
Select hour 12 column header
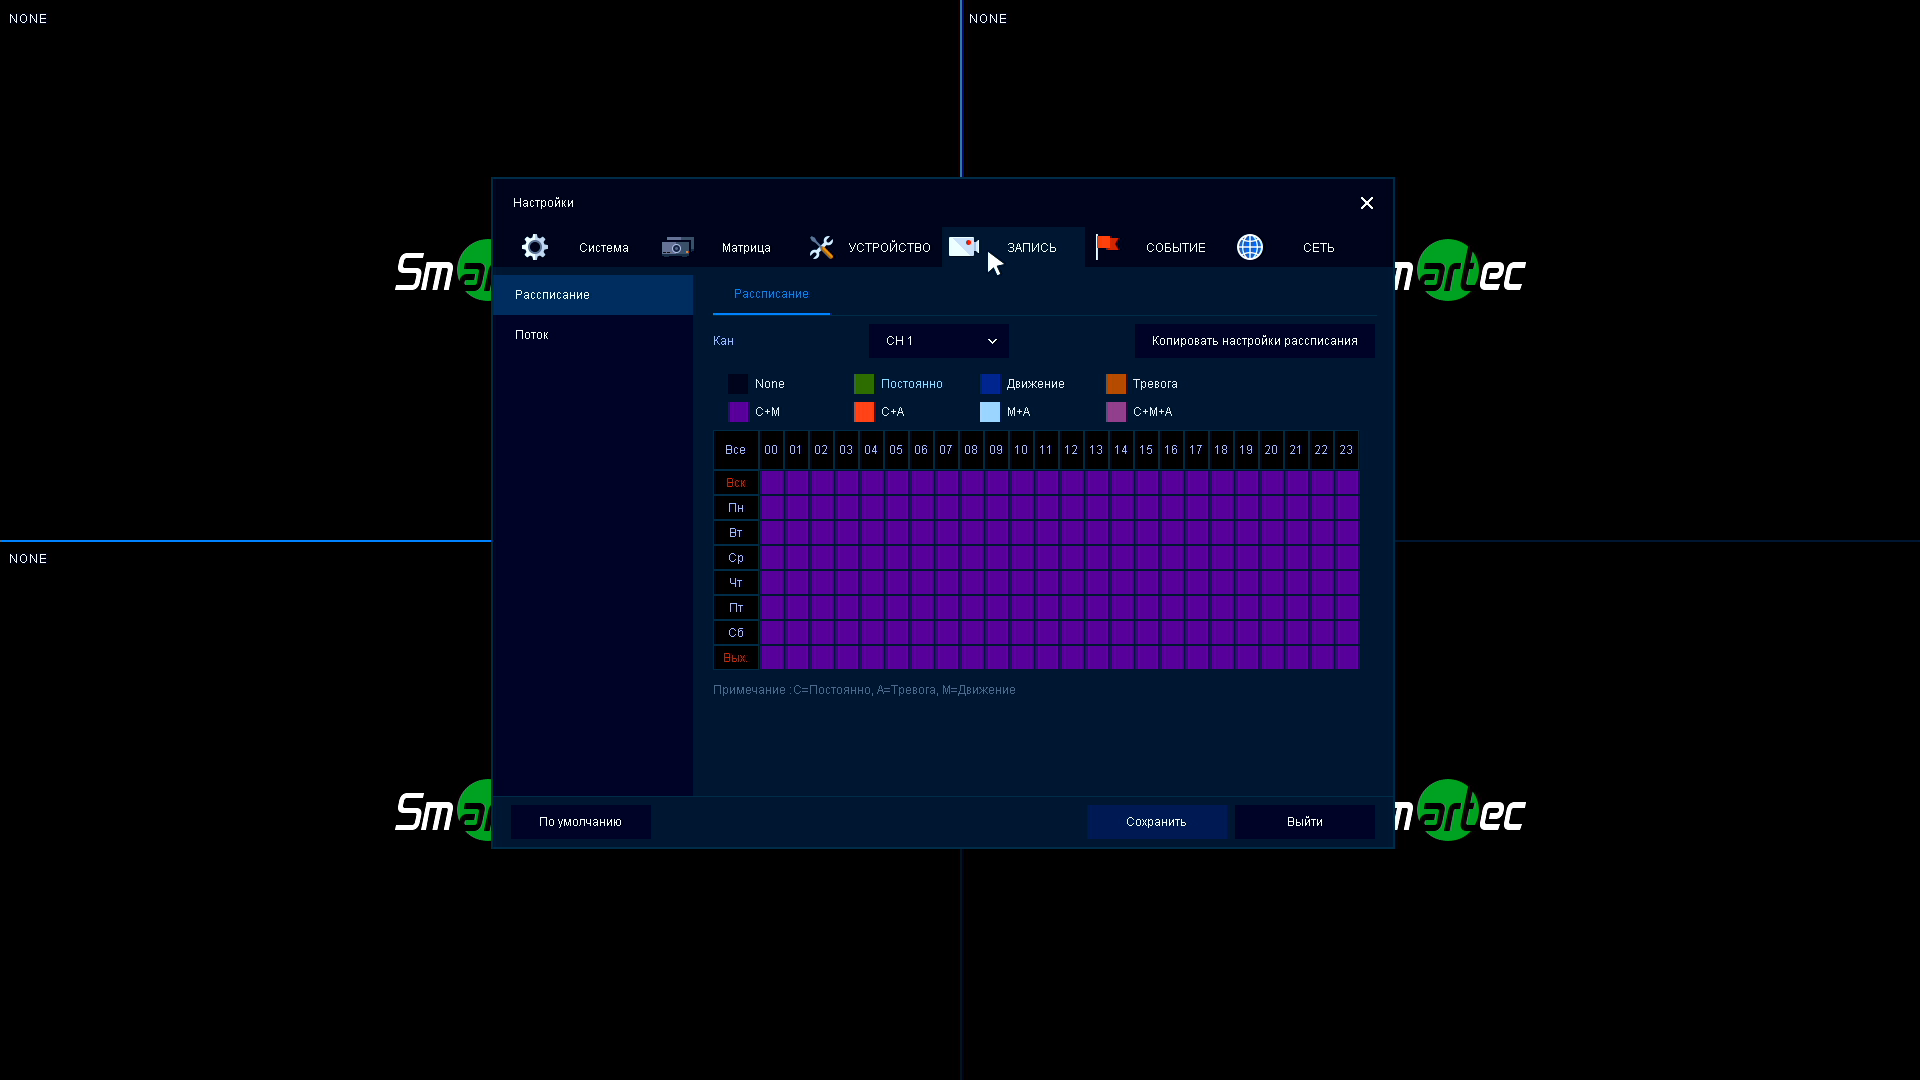coord(1071,450)
